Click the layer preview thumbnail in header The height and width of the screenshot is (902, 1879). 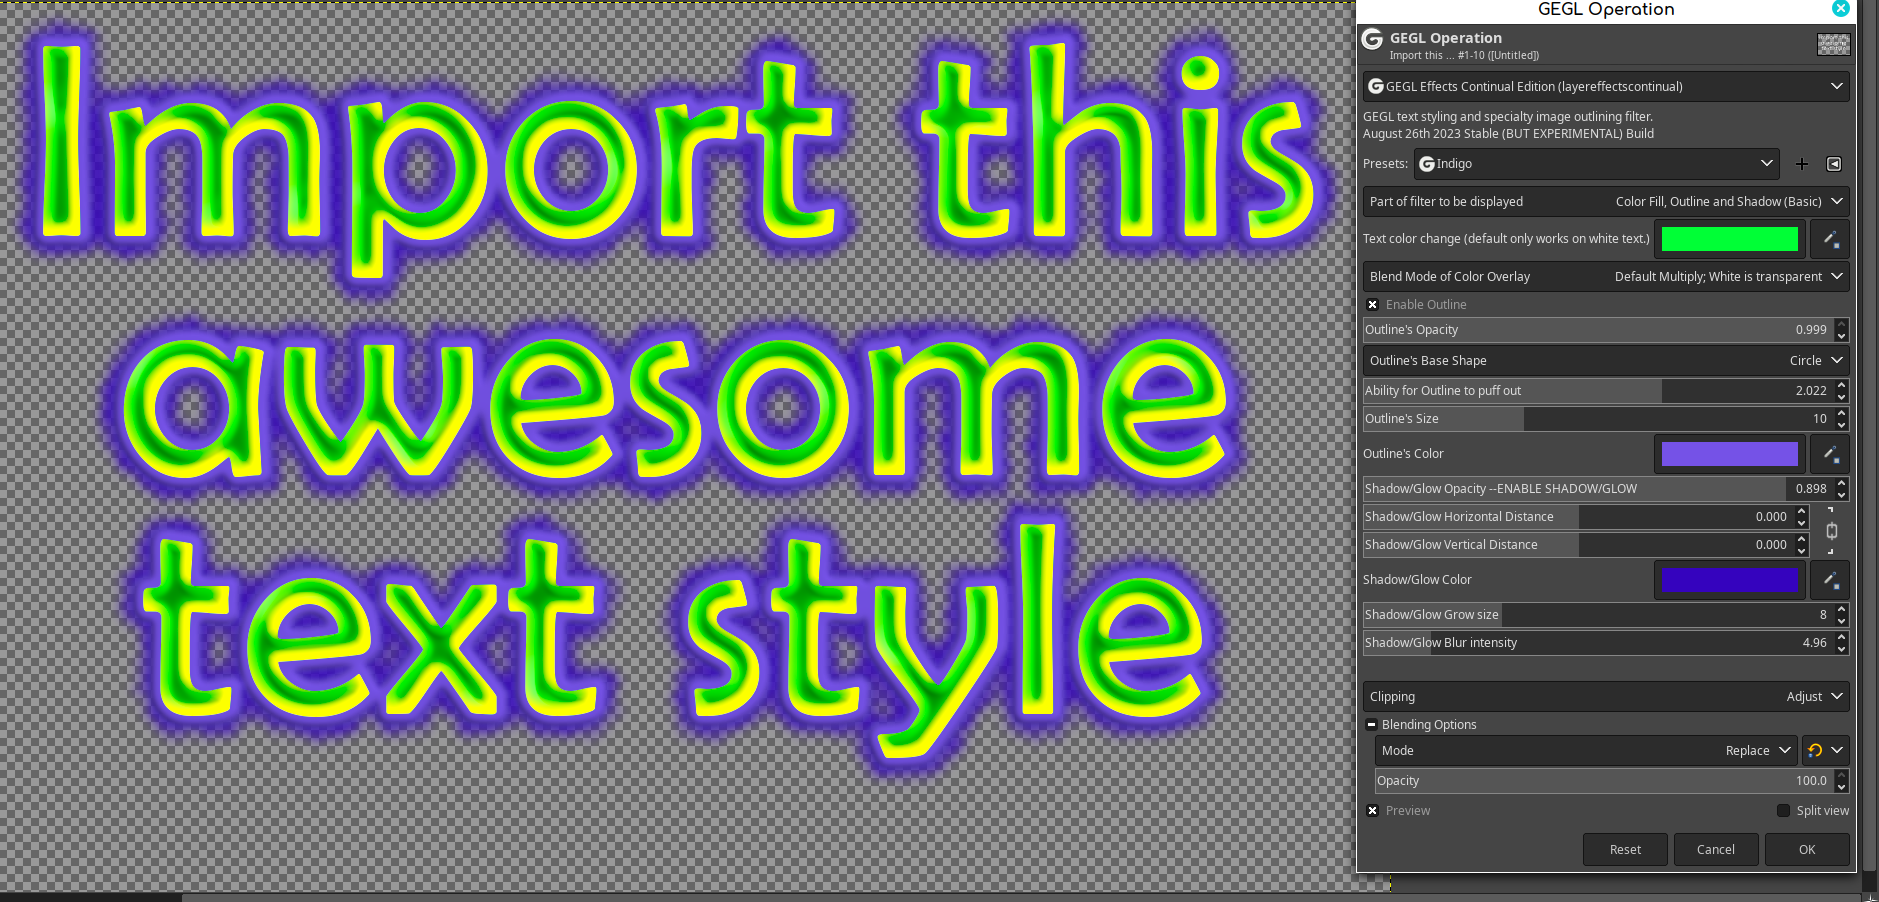[1833, 44]
